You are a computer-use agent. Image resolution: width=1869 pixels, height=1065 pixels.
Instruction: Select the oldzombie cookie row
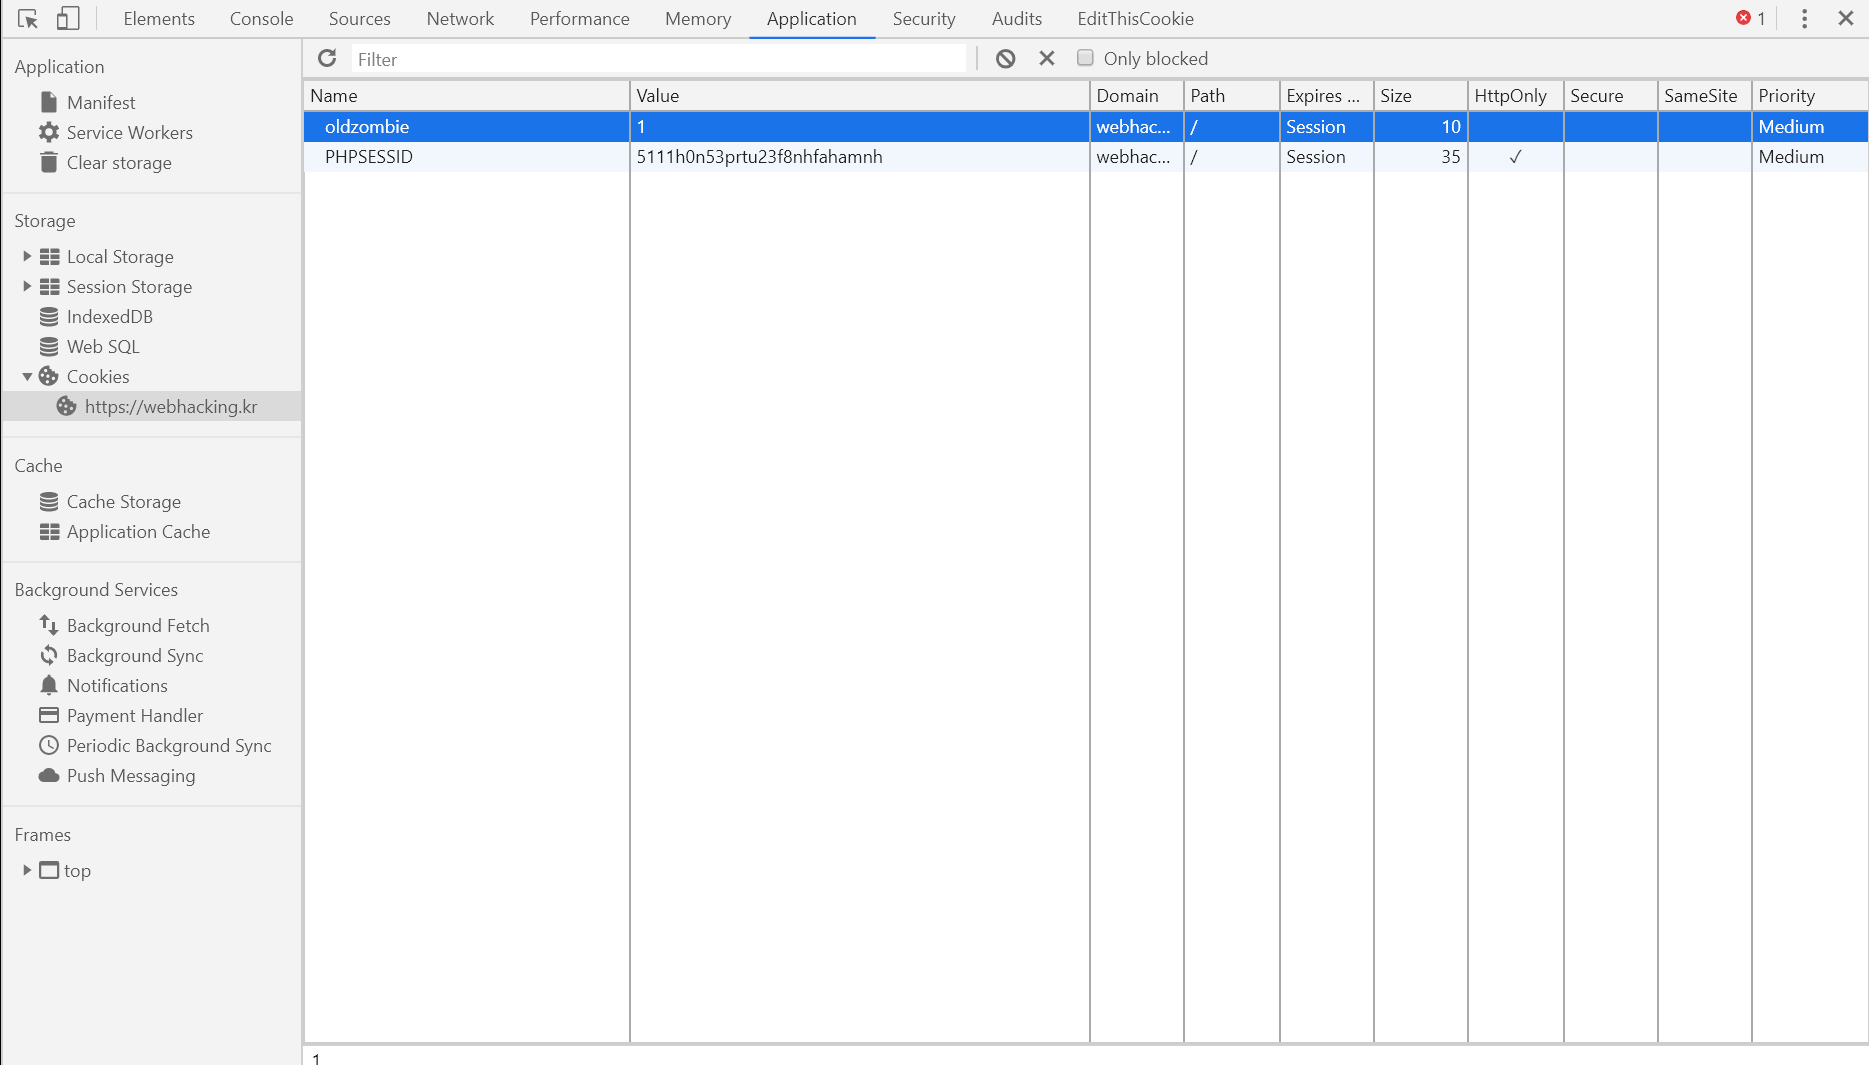coord(1086,127)
